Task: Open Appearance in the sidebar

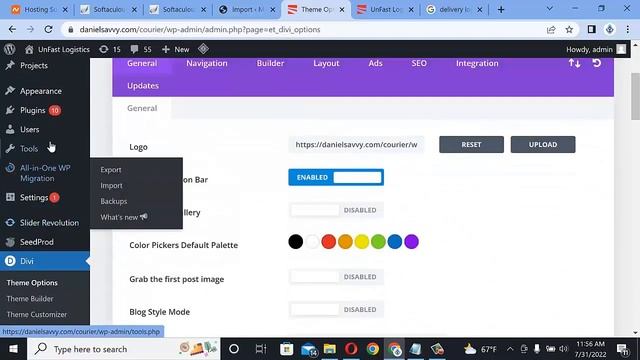Action: pyautogui.click(x=41, y=91)
